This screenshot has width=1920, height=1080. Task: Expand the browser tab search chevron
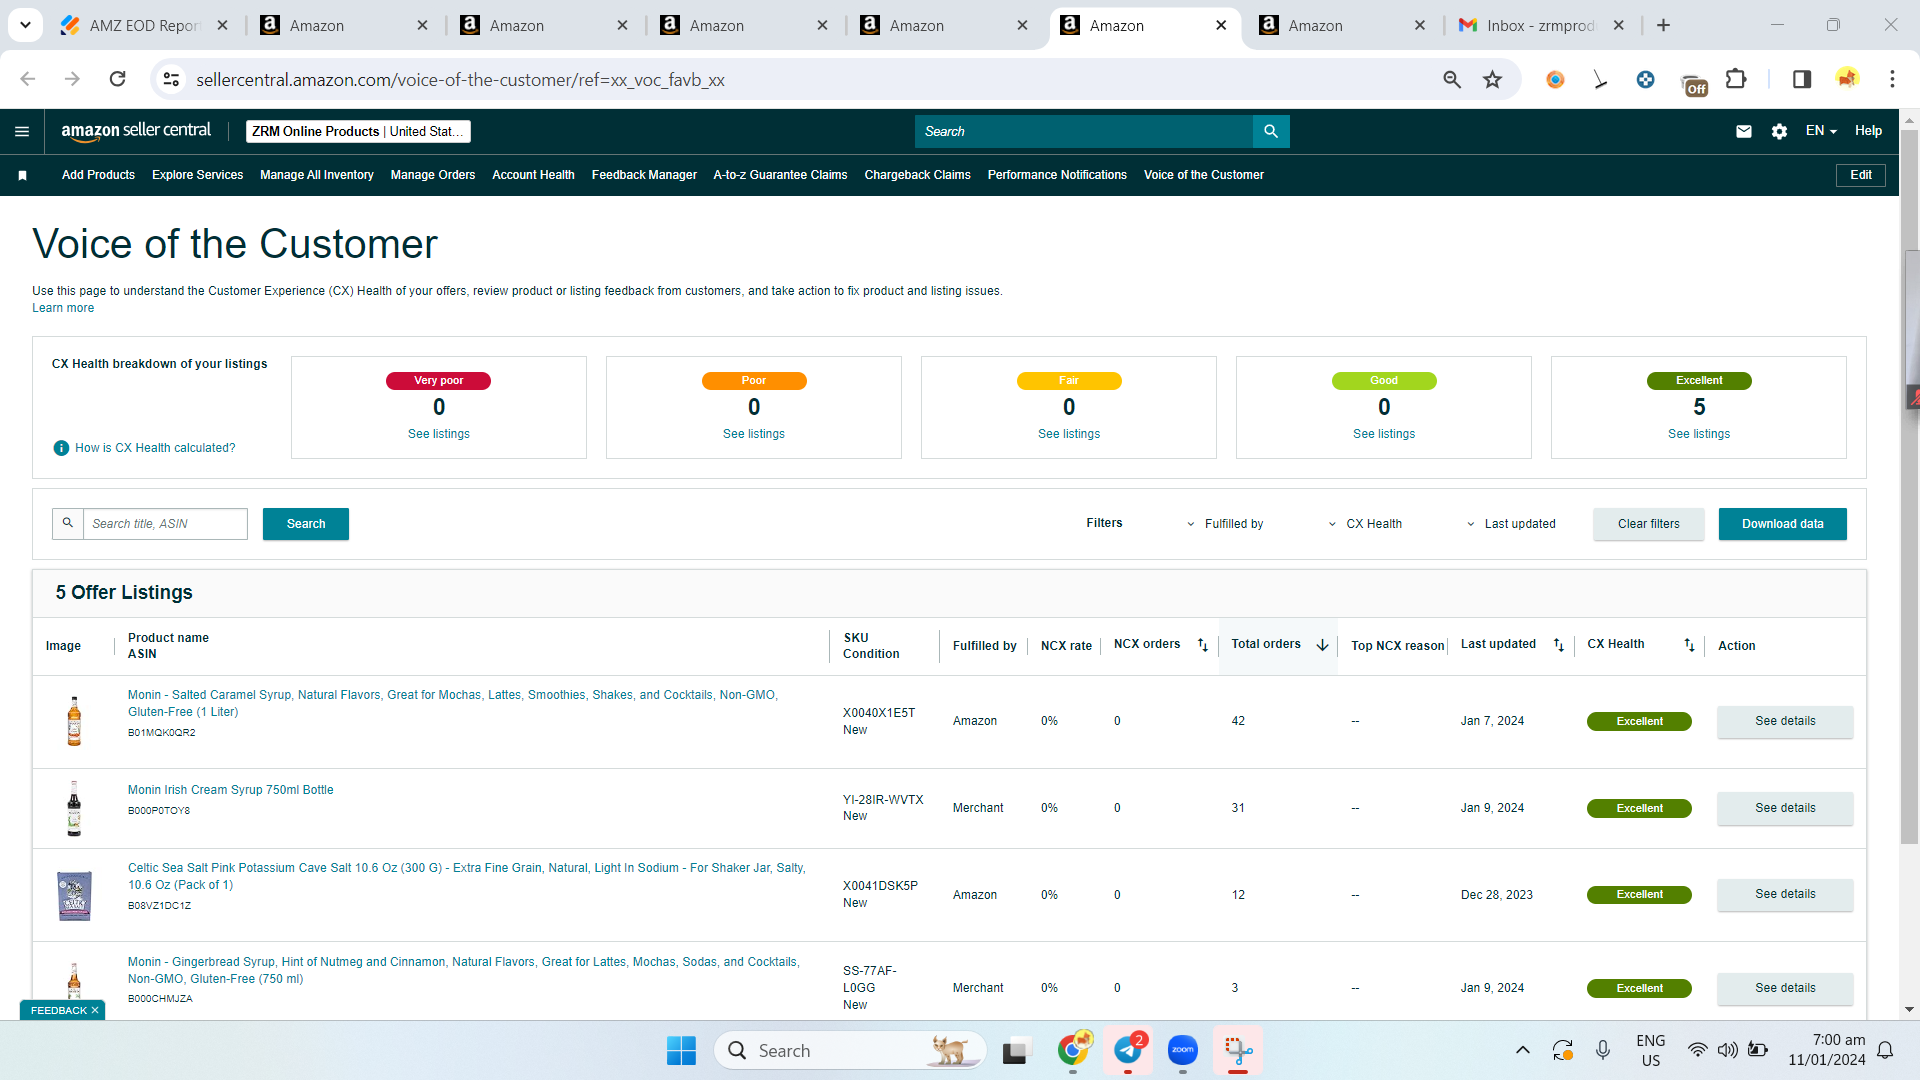(25, 25)
